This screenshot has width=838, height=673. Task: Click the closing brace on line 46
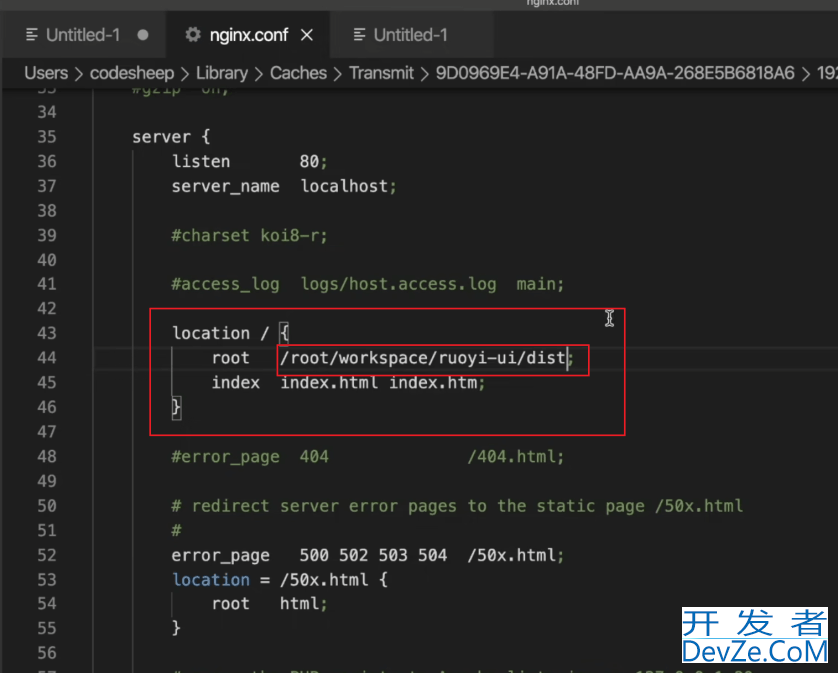pos(176,407)
